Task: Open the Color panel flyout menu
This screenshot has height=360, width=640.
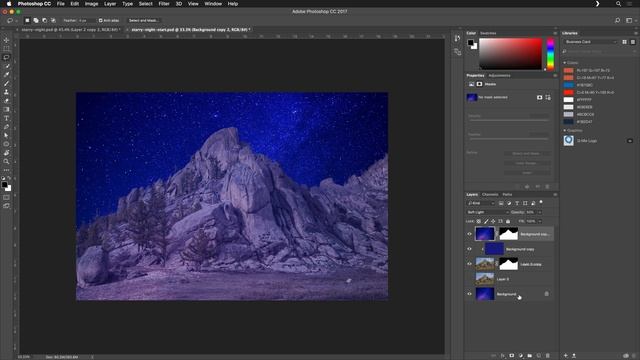Action: (x=555, y=33)
